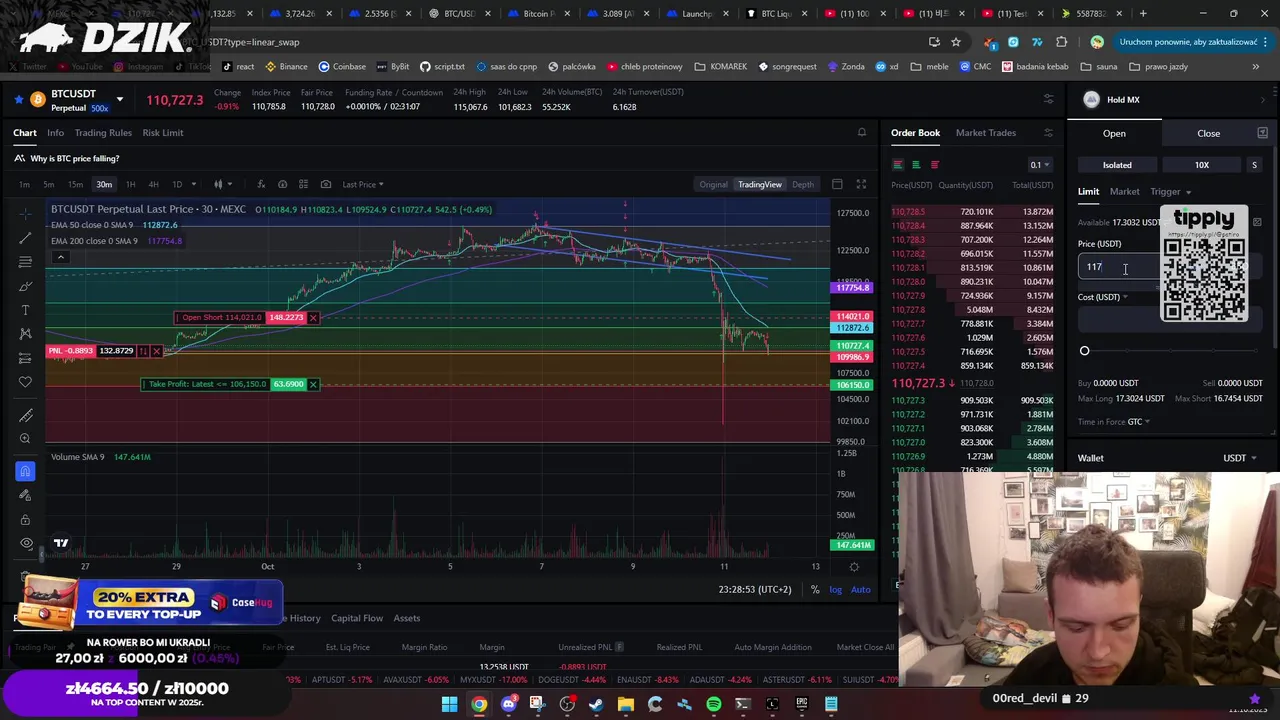
Task: Select the 15m timeframe
Action: (x=75, y=184)
